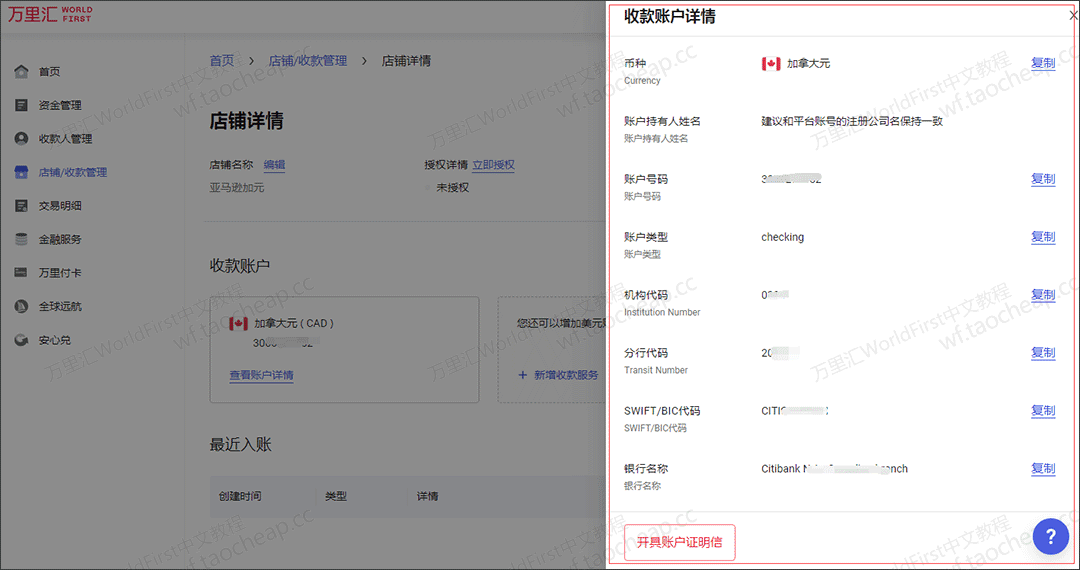The image size is (1080, 570).
Task: Copy the 银行名称 Citibank value
Action: pos(1043,468)
